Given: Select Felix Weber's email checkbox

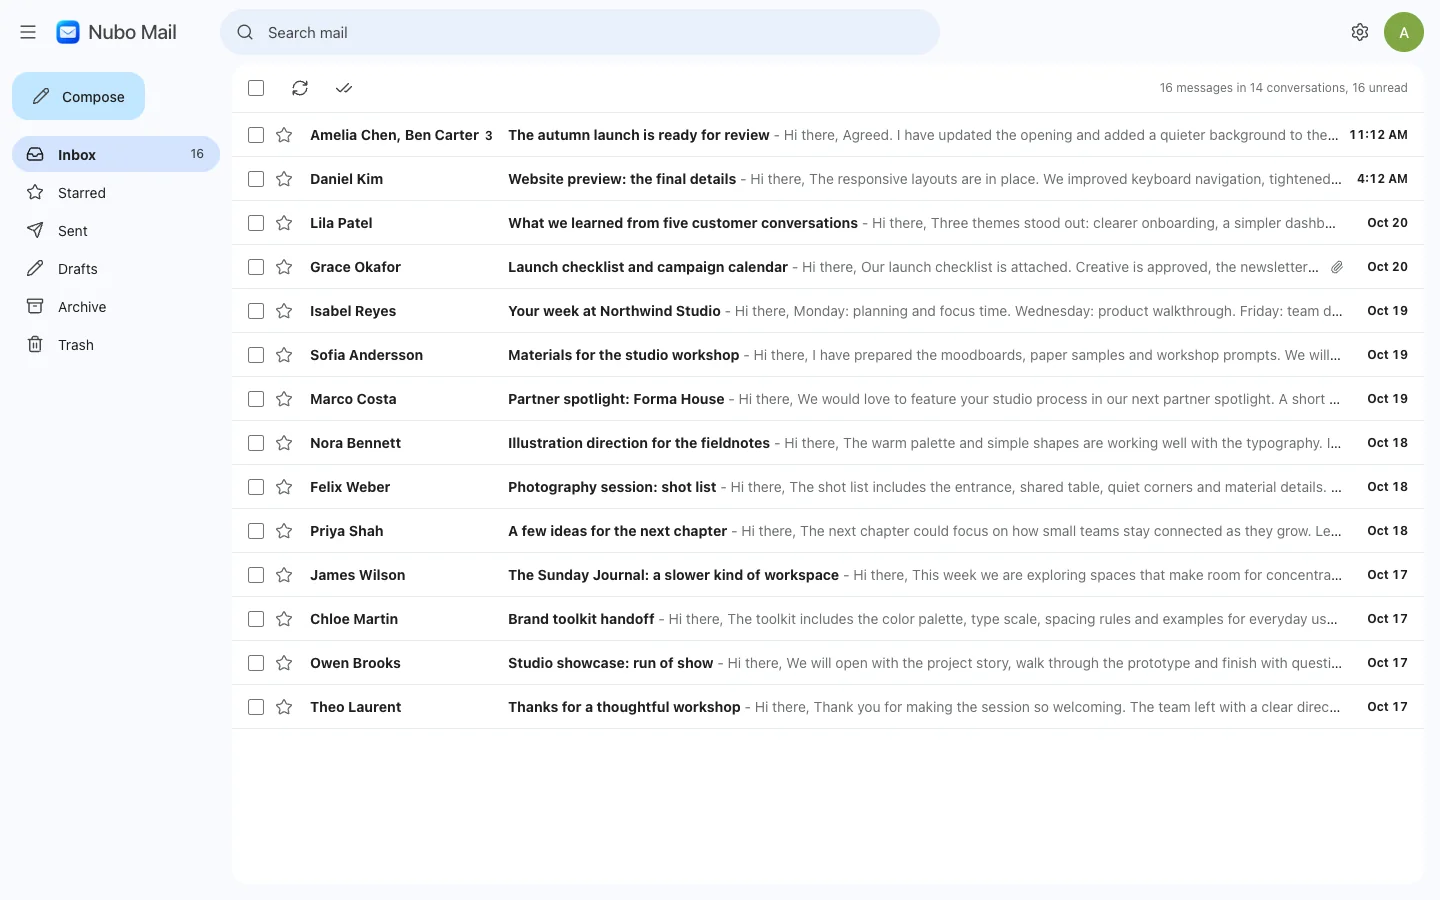Looking at the screenshot, I should pos(256,487).
